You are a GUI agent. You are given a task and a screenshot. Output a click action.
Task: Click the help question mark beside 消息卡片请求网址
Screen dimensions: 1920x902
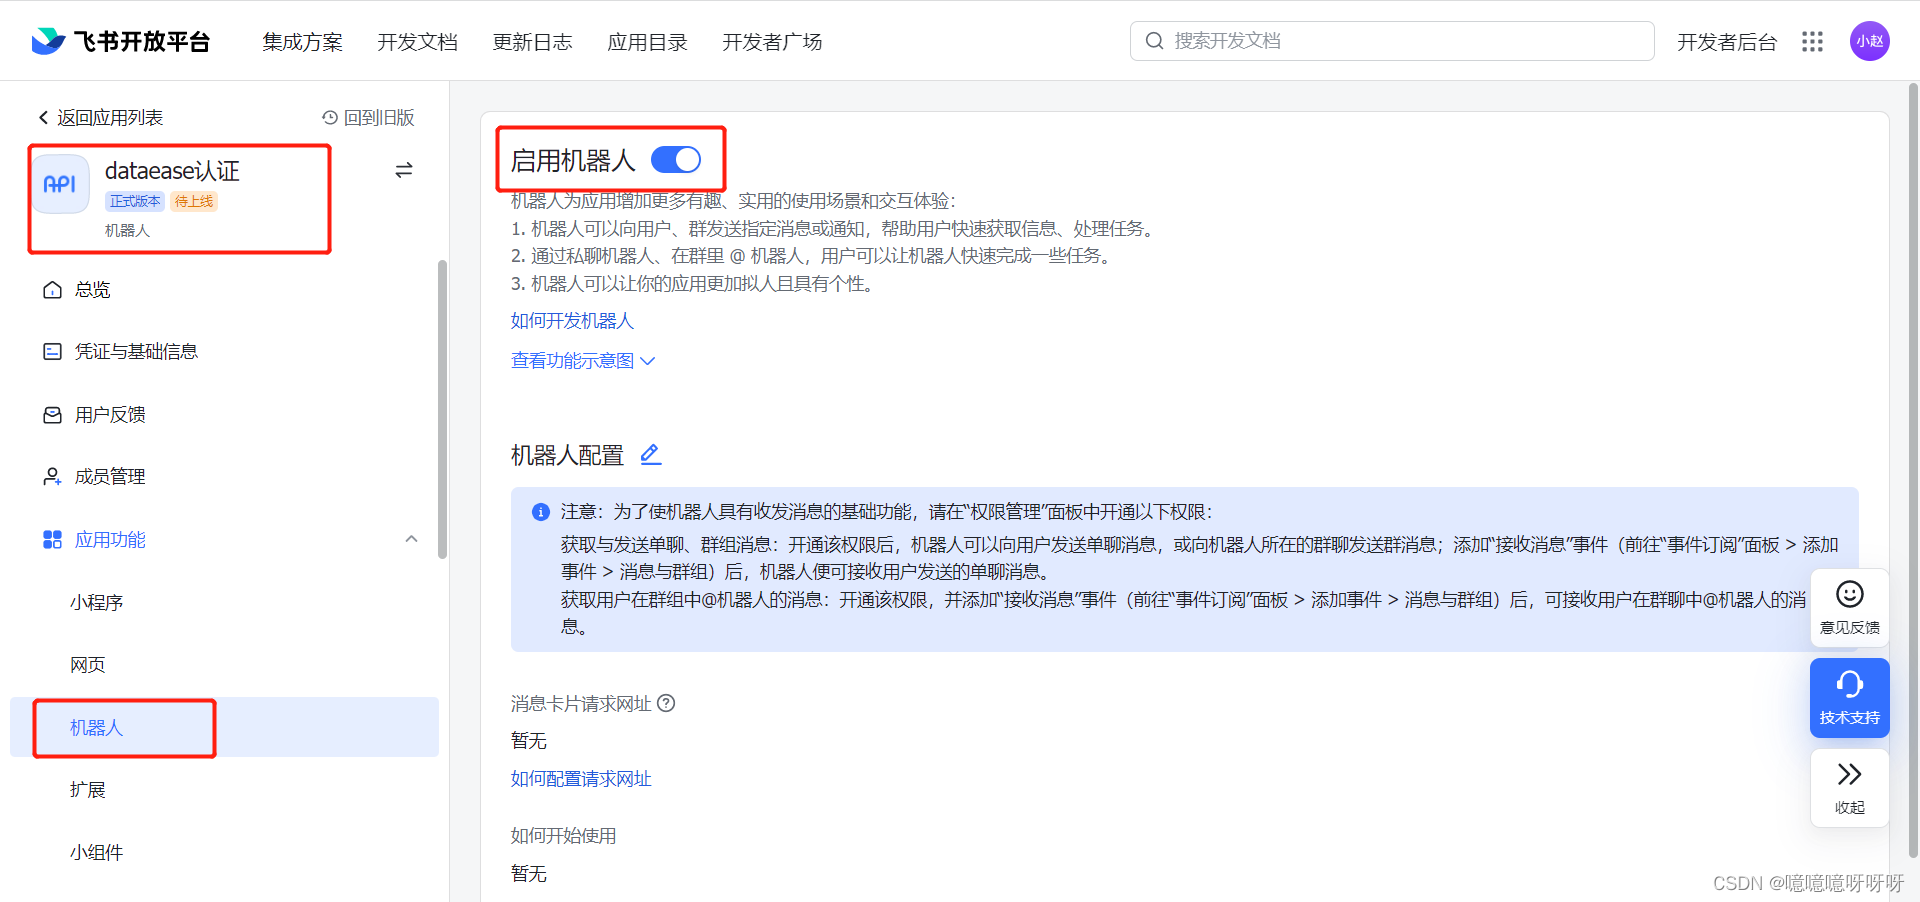click(x=665, y=703)
